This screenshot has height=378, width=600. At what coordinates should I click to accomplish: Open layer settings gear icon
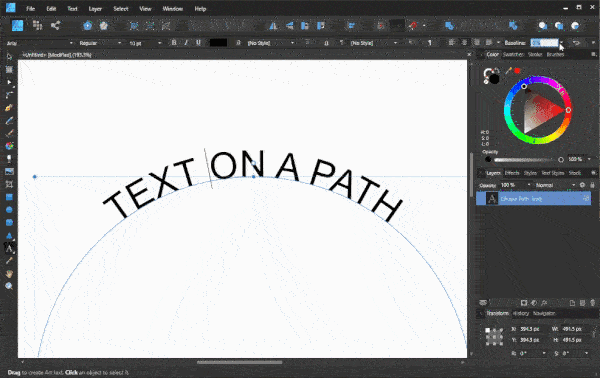tap(582, 185)
